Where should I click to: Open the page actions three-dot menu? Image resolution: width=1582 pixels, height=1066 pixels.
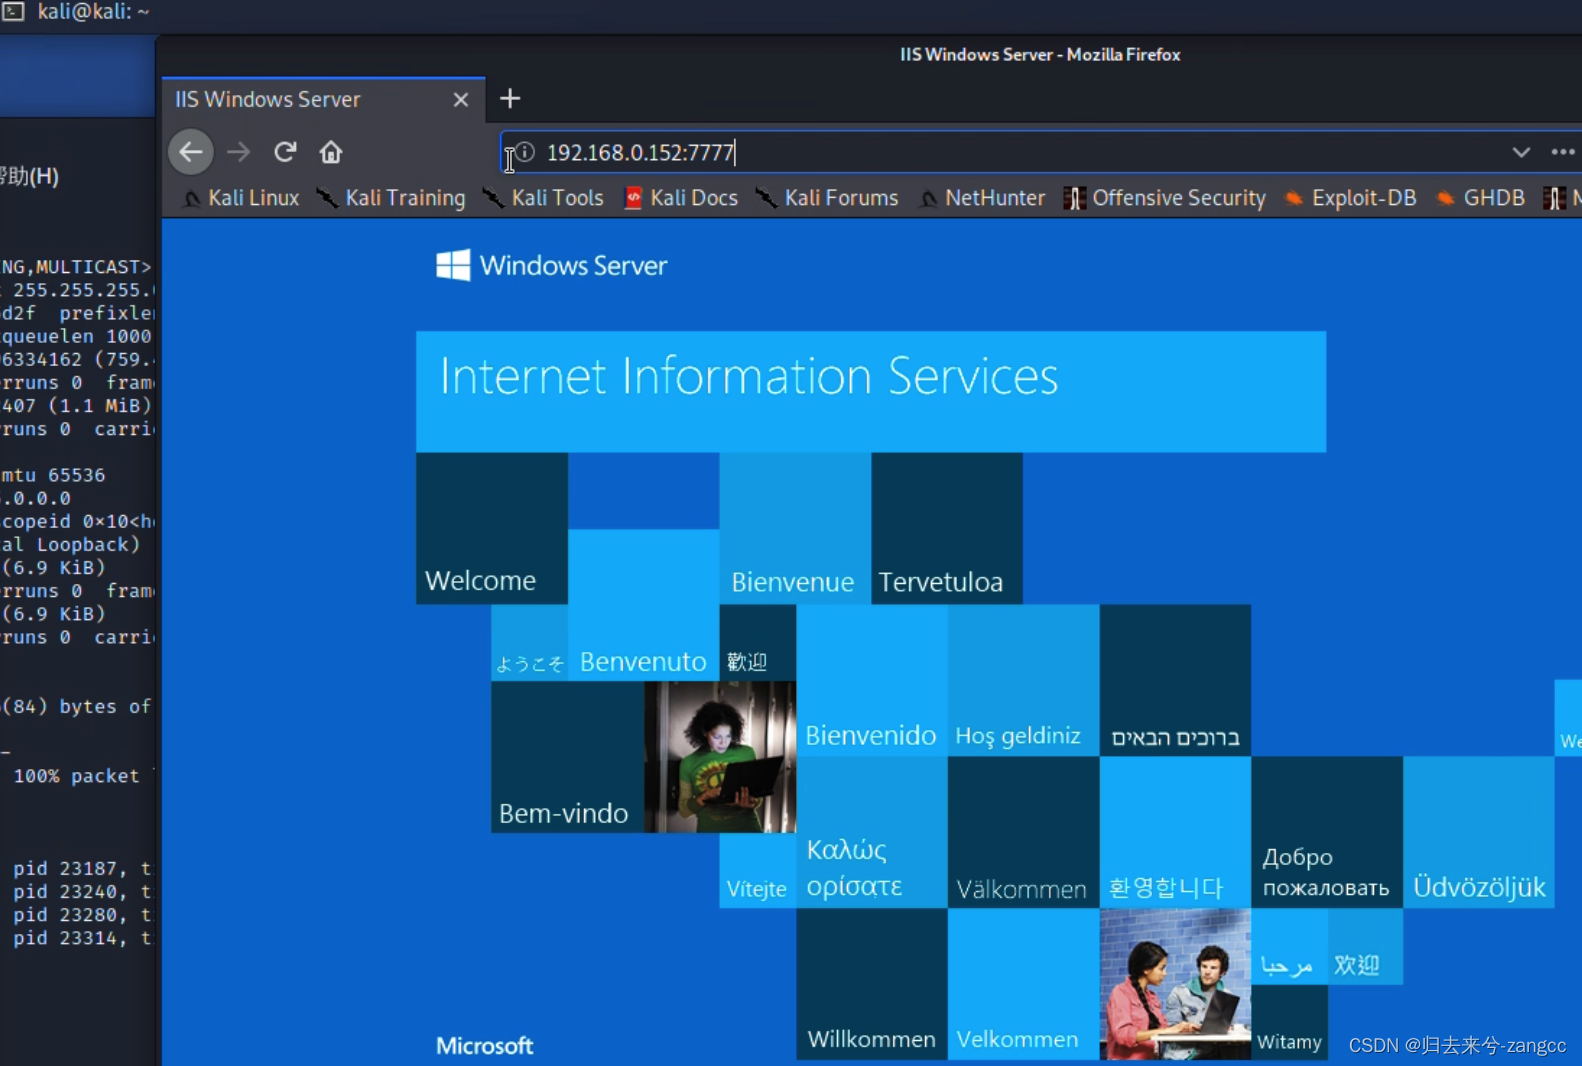coord(1563,152)
